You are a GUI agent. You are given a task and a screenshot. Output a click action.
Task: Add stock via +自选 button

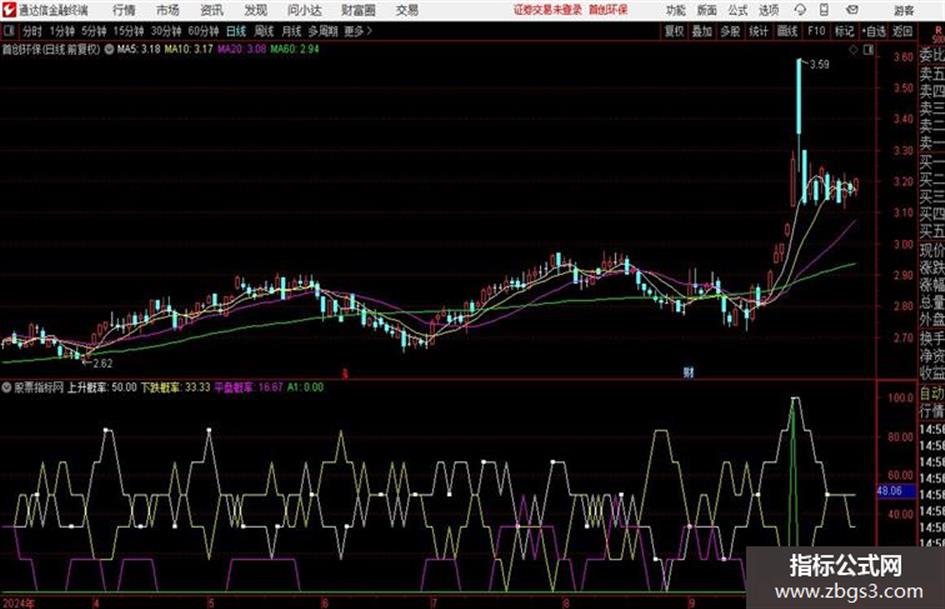coord(874,31)
